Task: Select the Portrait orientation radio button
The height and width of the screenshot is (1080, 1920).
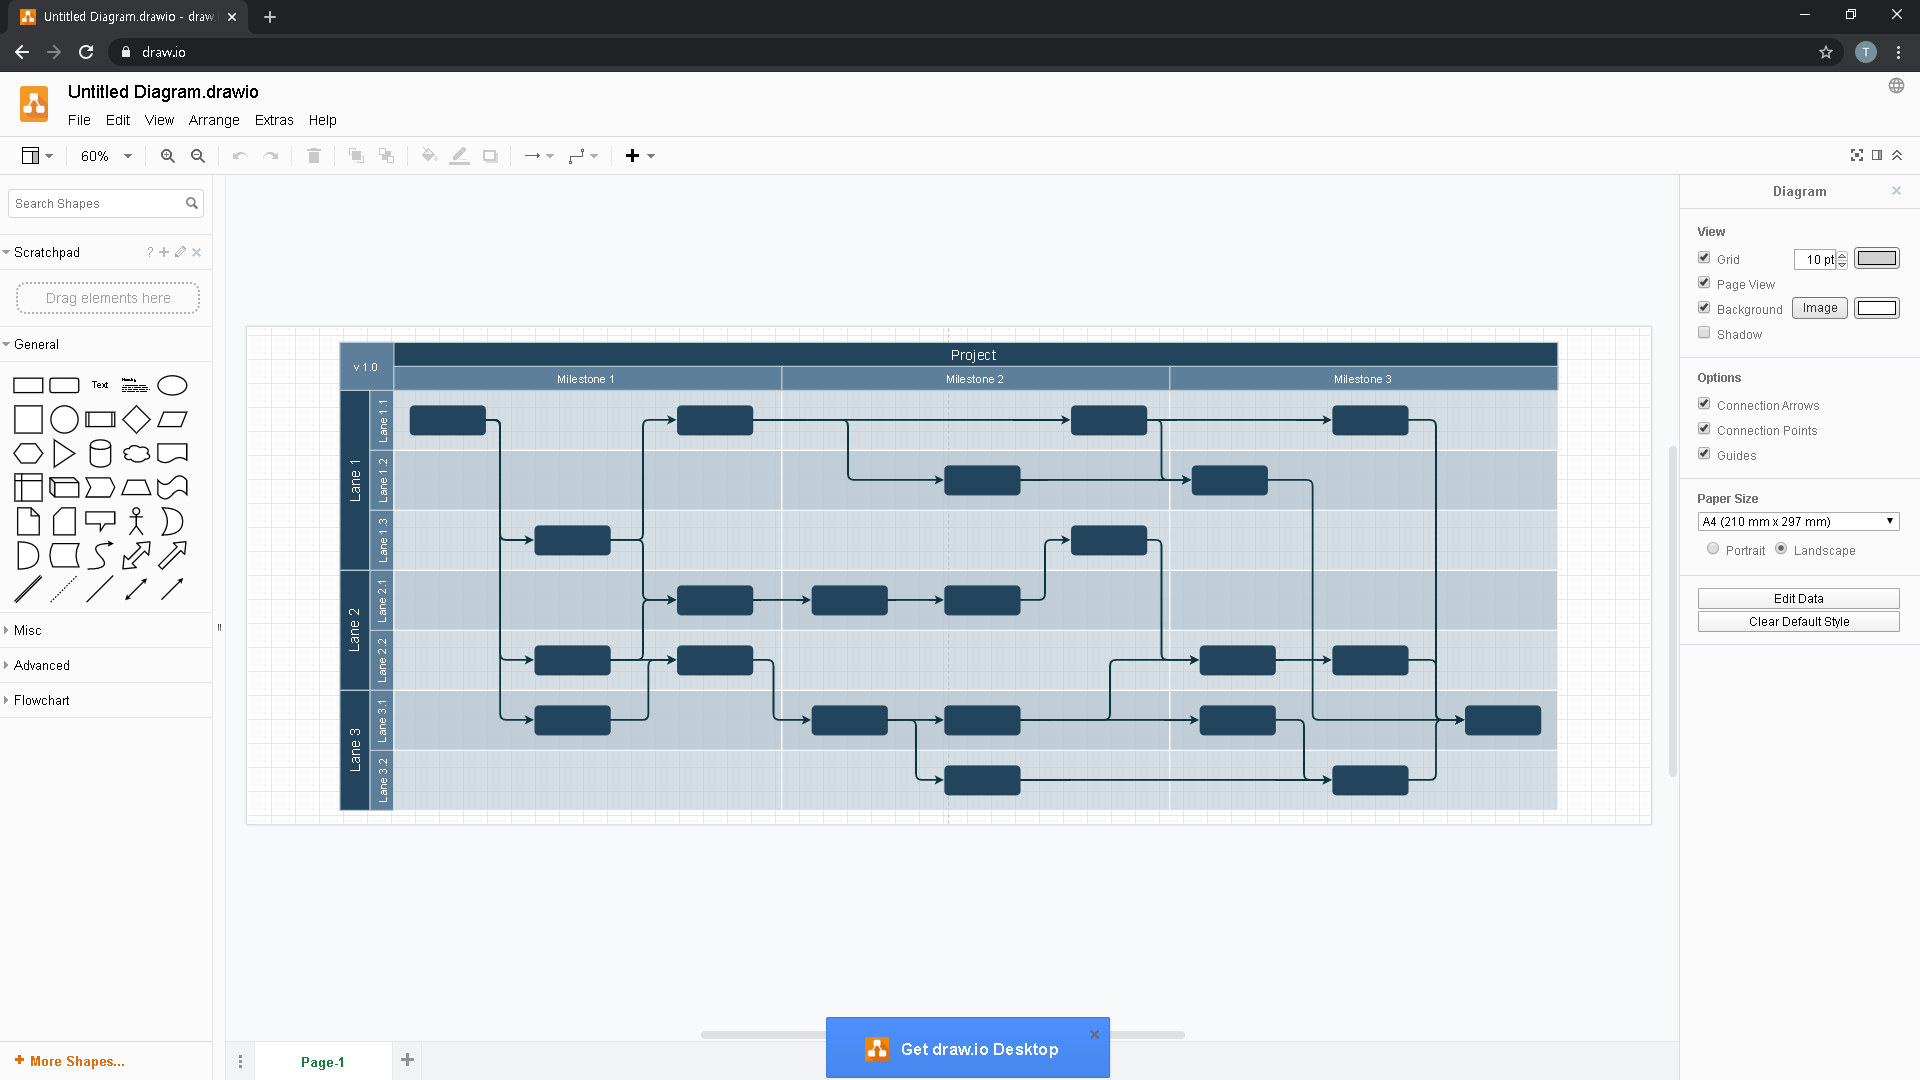Action: (x=1713, y=549)
